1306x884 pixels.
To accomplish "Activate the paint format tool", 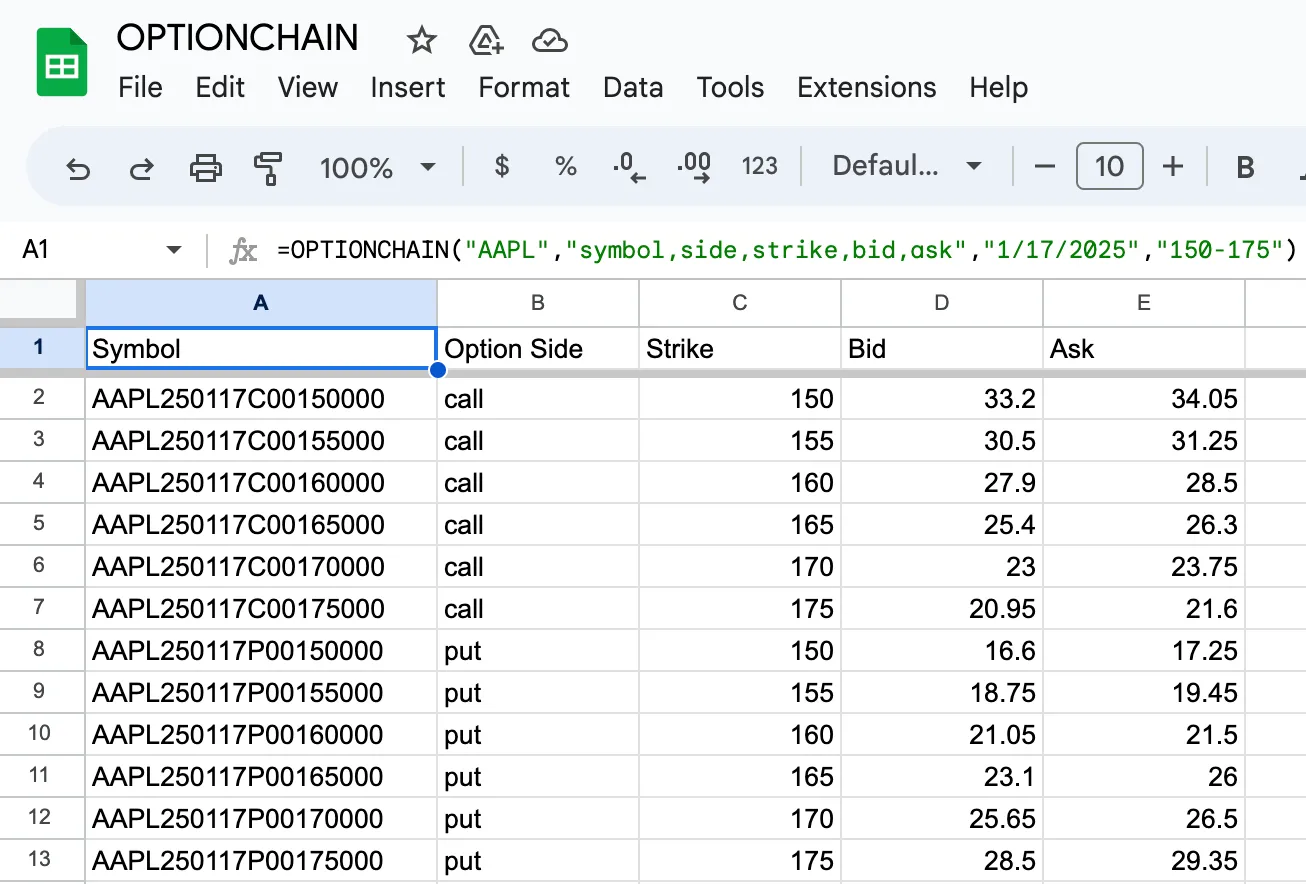I will 268,167.
